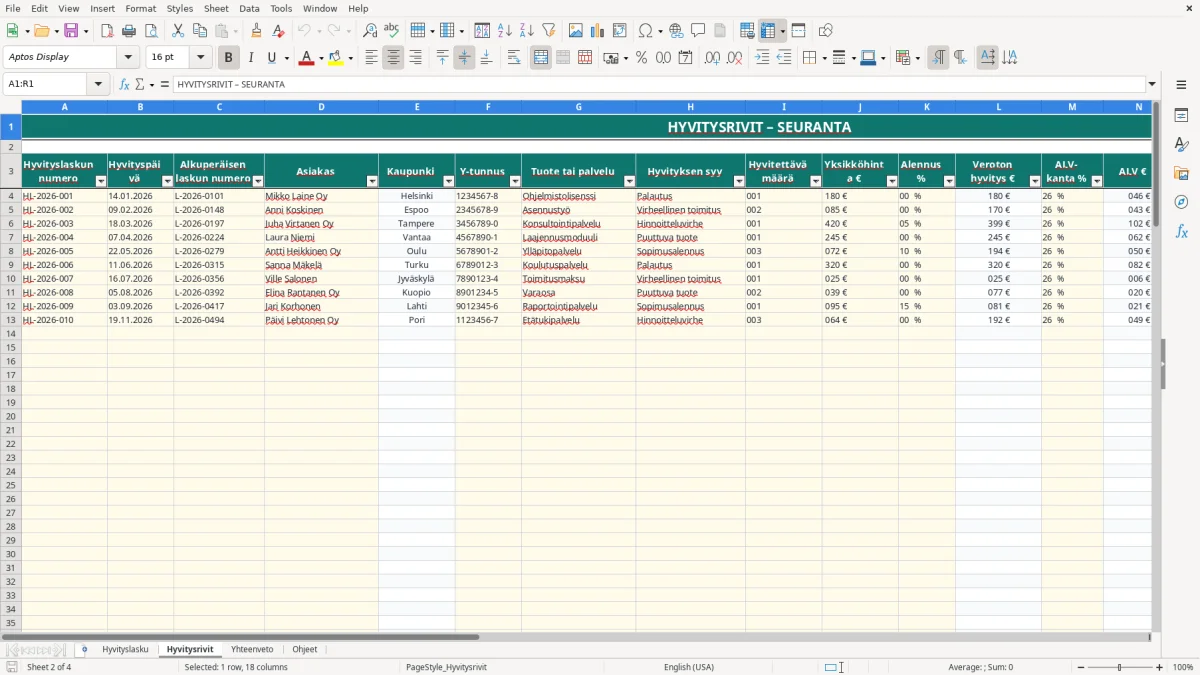This screenshot has width=1200, height=675.
Task: Clear direct formatting
Action: coord(278,31)
